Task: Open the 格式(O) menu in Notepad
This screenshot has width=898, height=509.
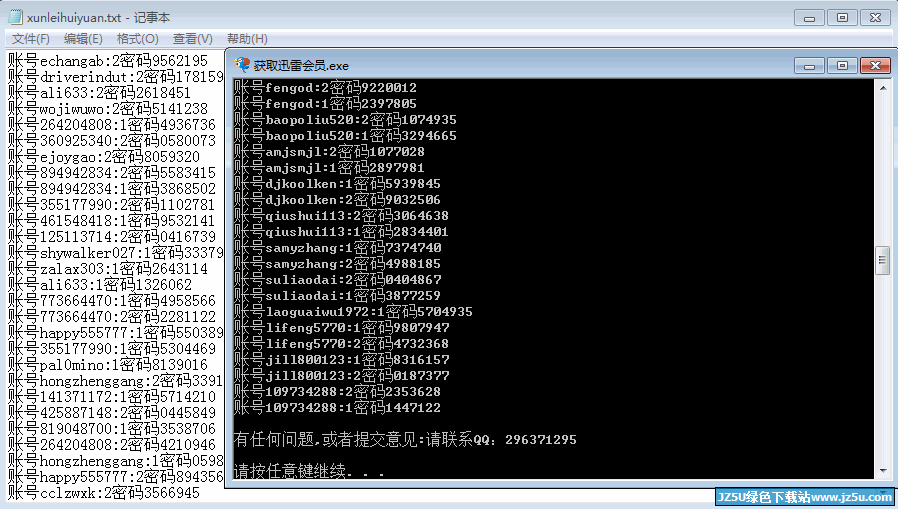Action: [x=137, y=39]
